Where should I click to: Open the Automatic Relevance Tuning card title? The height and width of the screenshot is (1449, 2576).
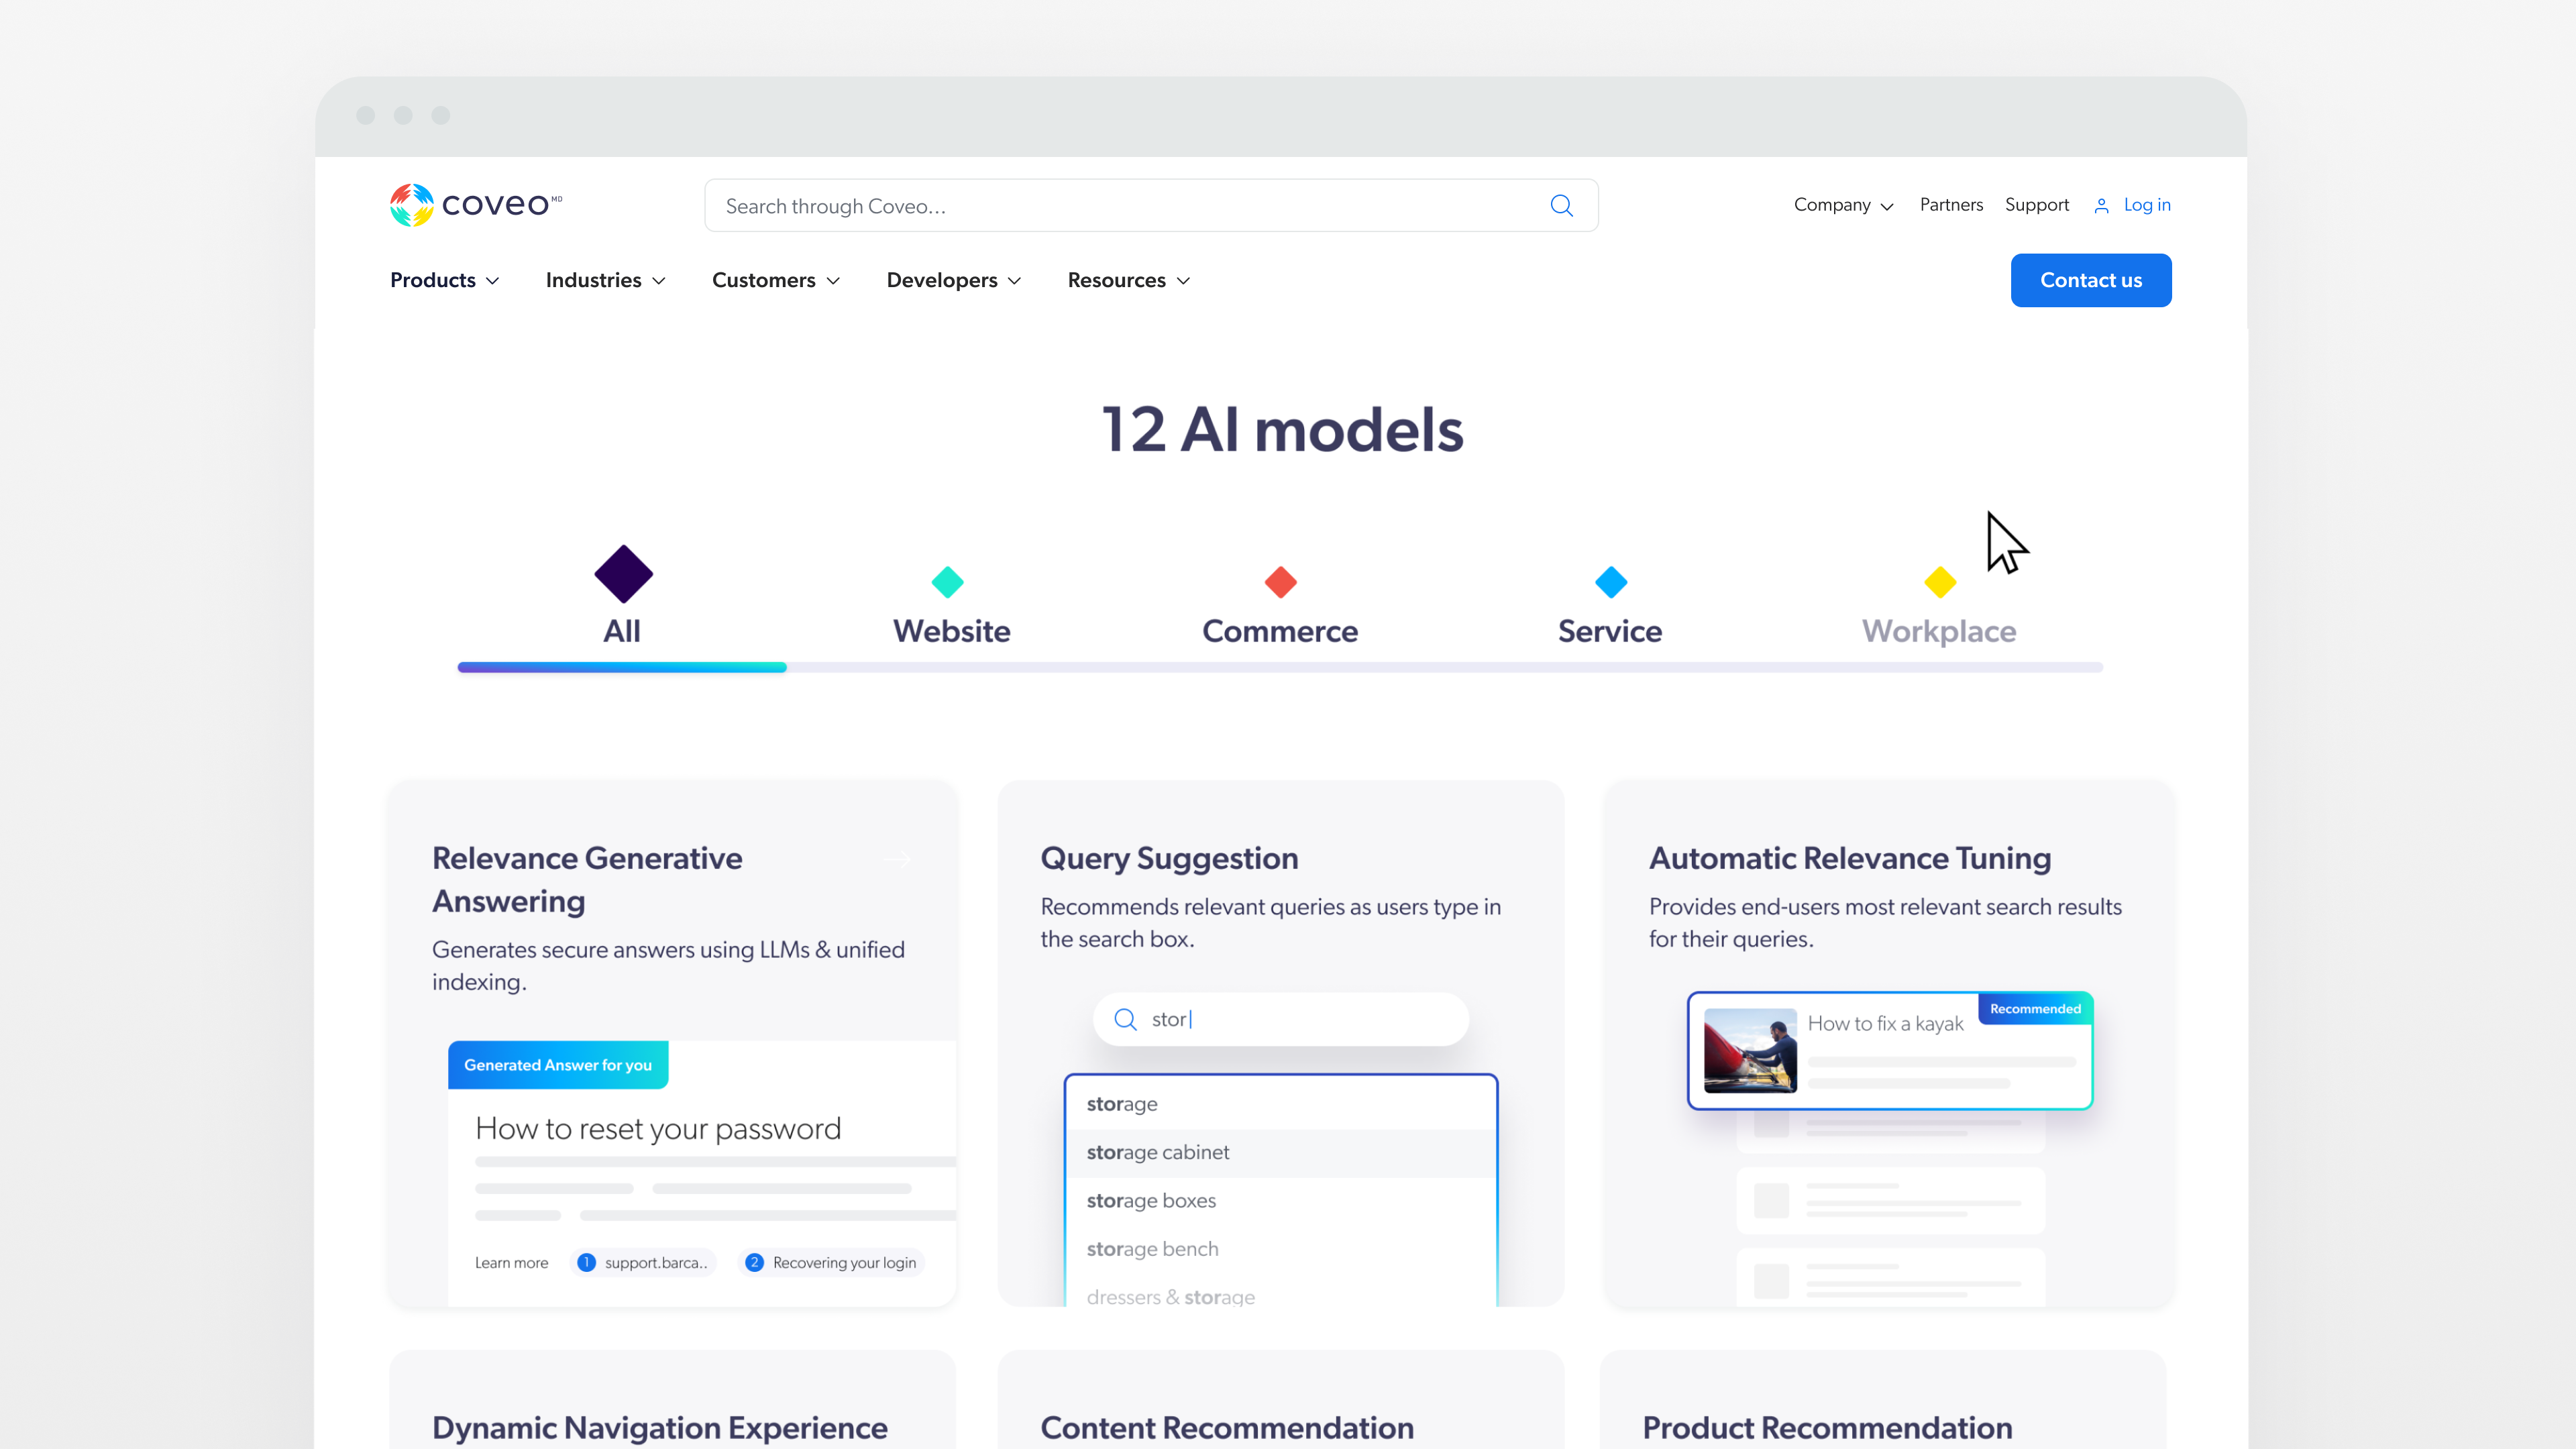tap(1850, 859)
